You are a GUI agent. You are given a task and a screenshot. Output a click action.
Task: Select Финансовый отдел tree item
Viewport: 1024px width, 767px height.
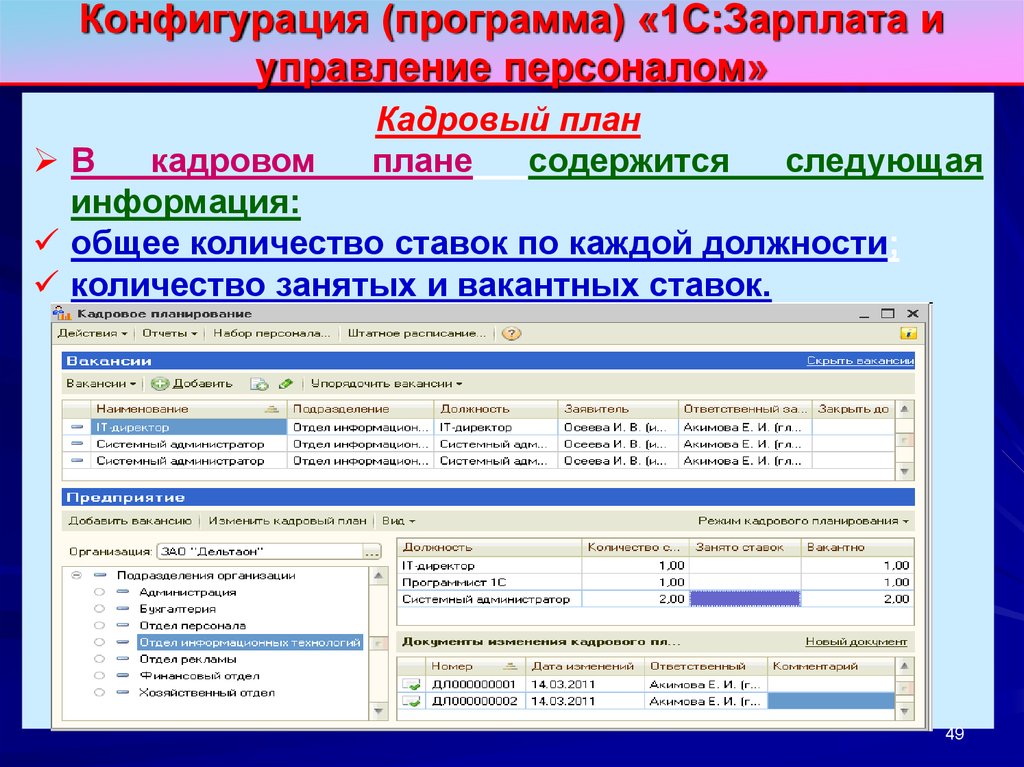pos(199,676)
